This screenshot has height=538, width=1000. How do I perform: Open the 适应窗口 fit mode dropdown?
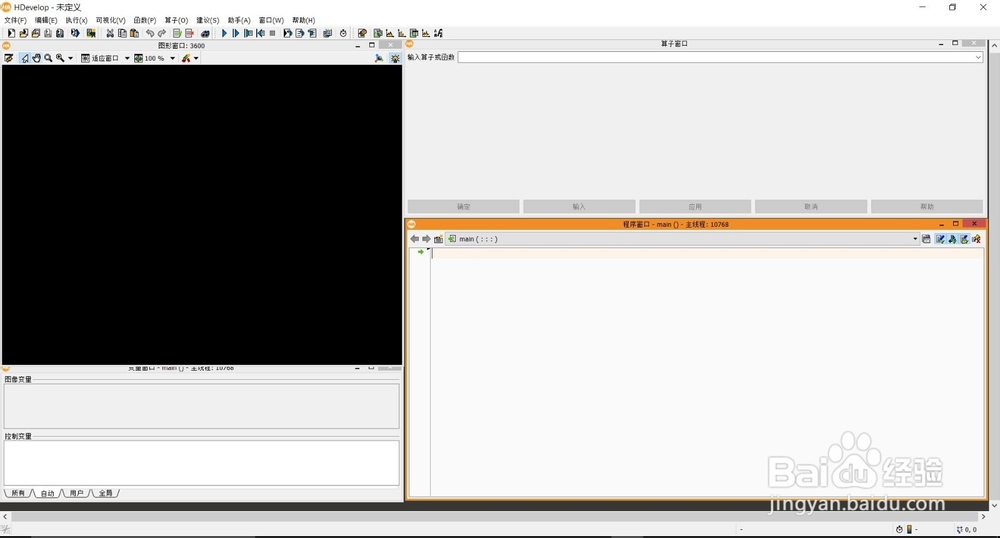[127, 58]
